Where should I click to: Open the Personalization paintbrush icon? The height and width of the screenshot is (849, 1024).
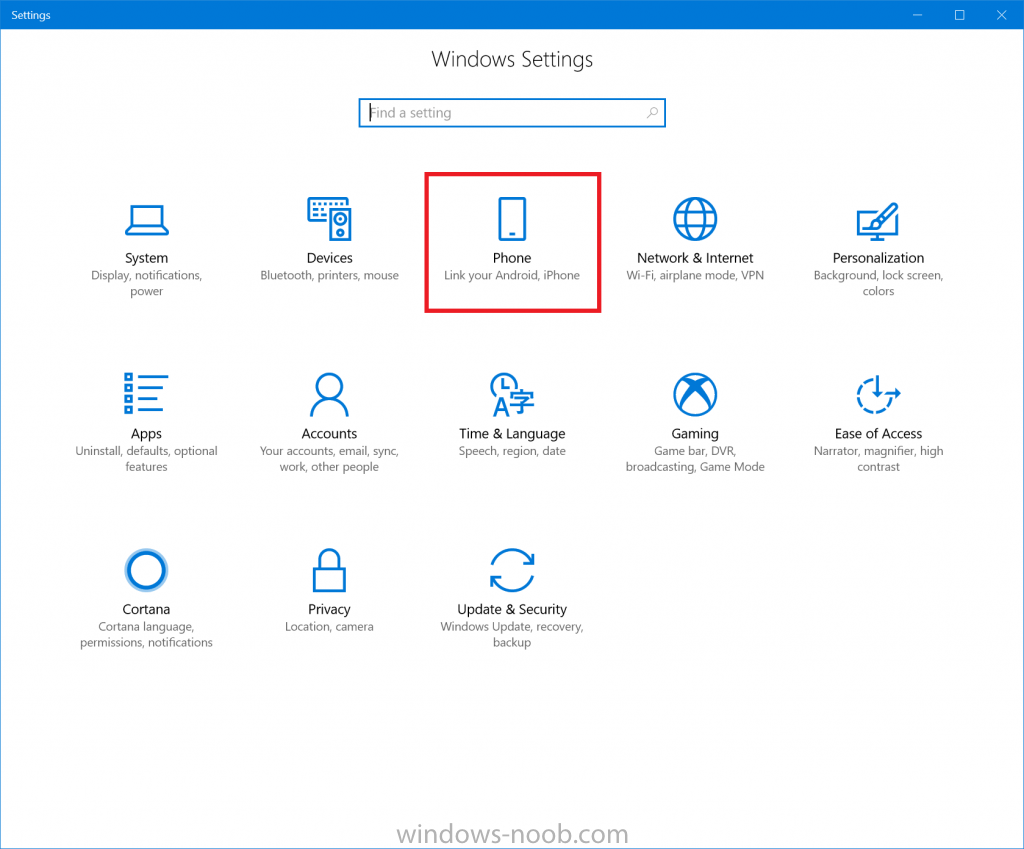(878, 221)
